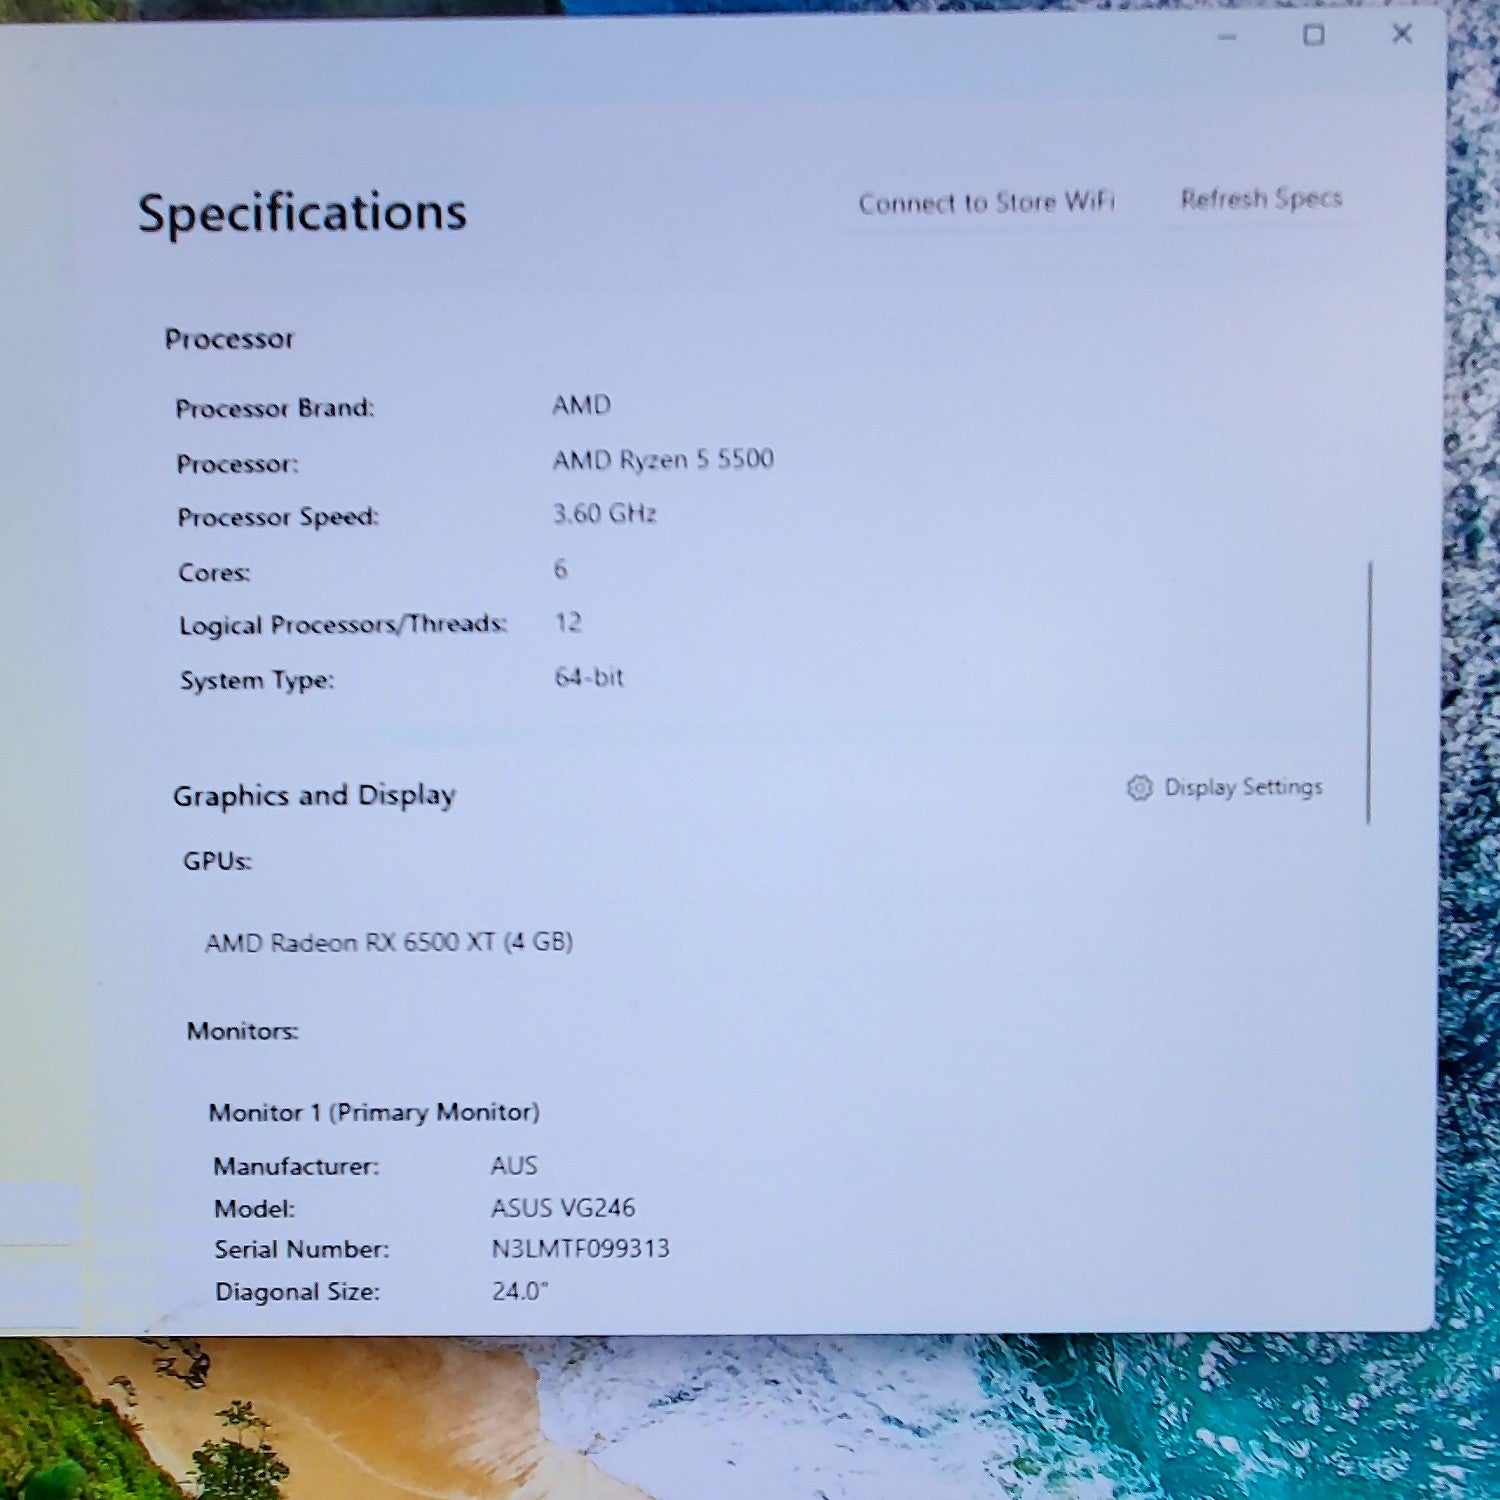Click the Monitor 1 (Primary Monitor) label
1500x1500 pixels.
coord(374,1112)
